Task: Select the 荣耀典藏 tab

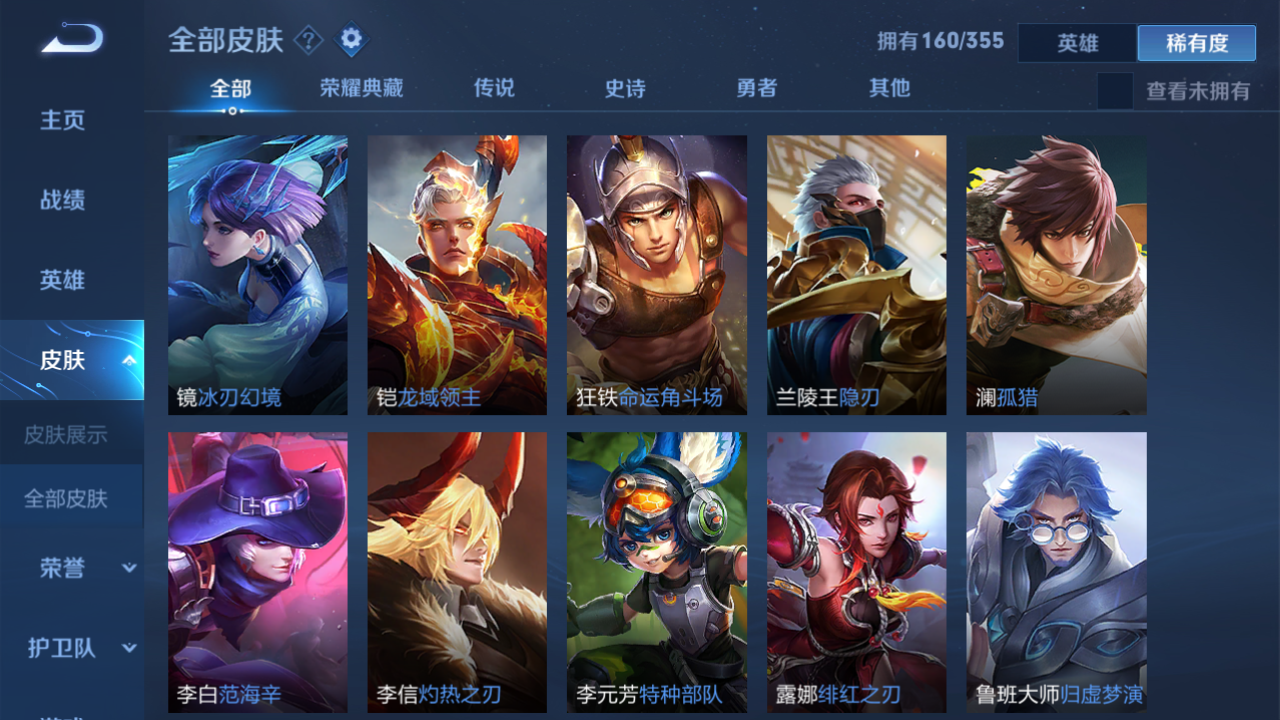Action: click(x=361, y=88)
